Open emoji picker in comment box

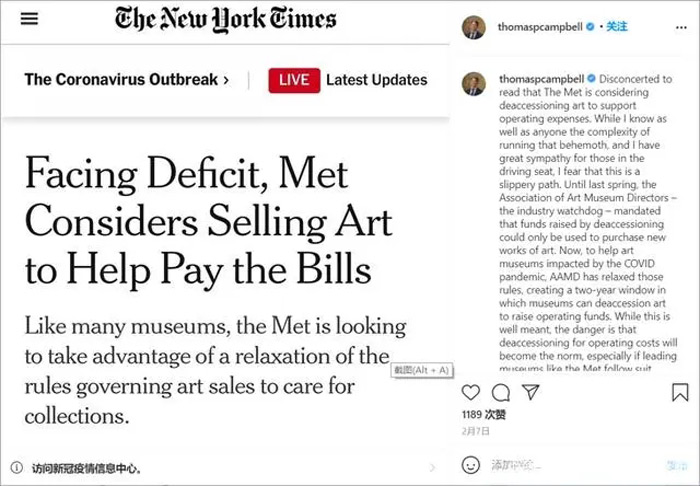coord(471,465)
